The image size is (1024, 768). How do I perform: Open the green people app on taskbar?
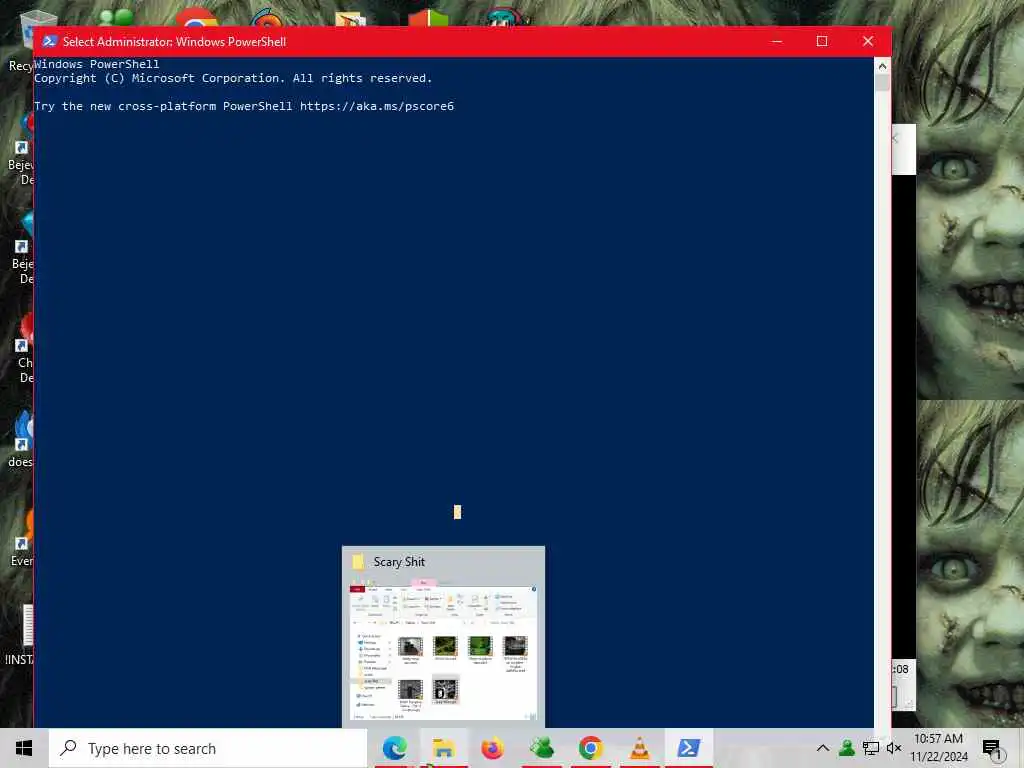pyautogui.click(x=541, y=748)
